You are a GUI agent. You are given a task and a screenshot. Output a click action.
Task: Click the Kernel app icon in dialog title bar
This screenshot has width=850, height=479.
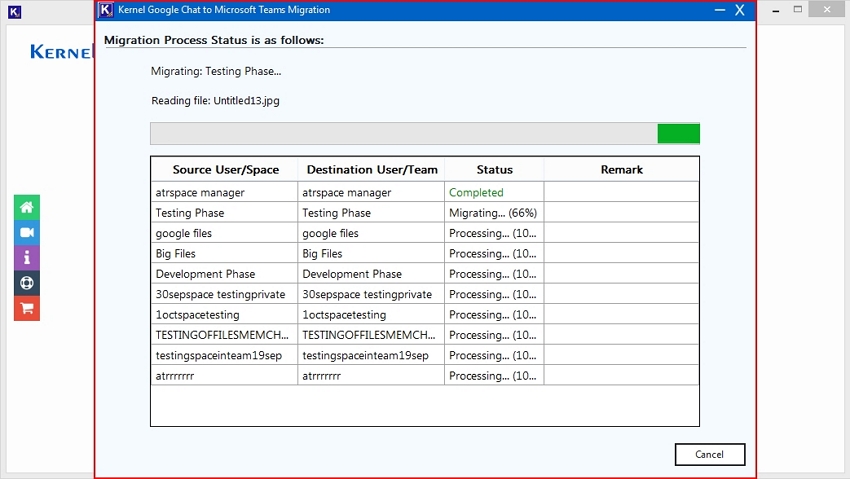click(106, 10)
